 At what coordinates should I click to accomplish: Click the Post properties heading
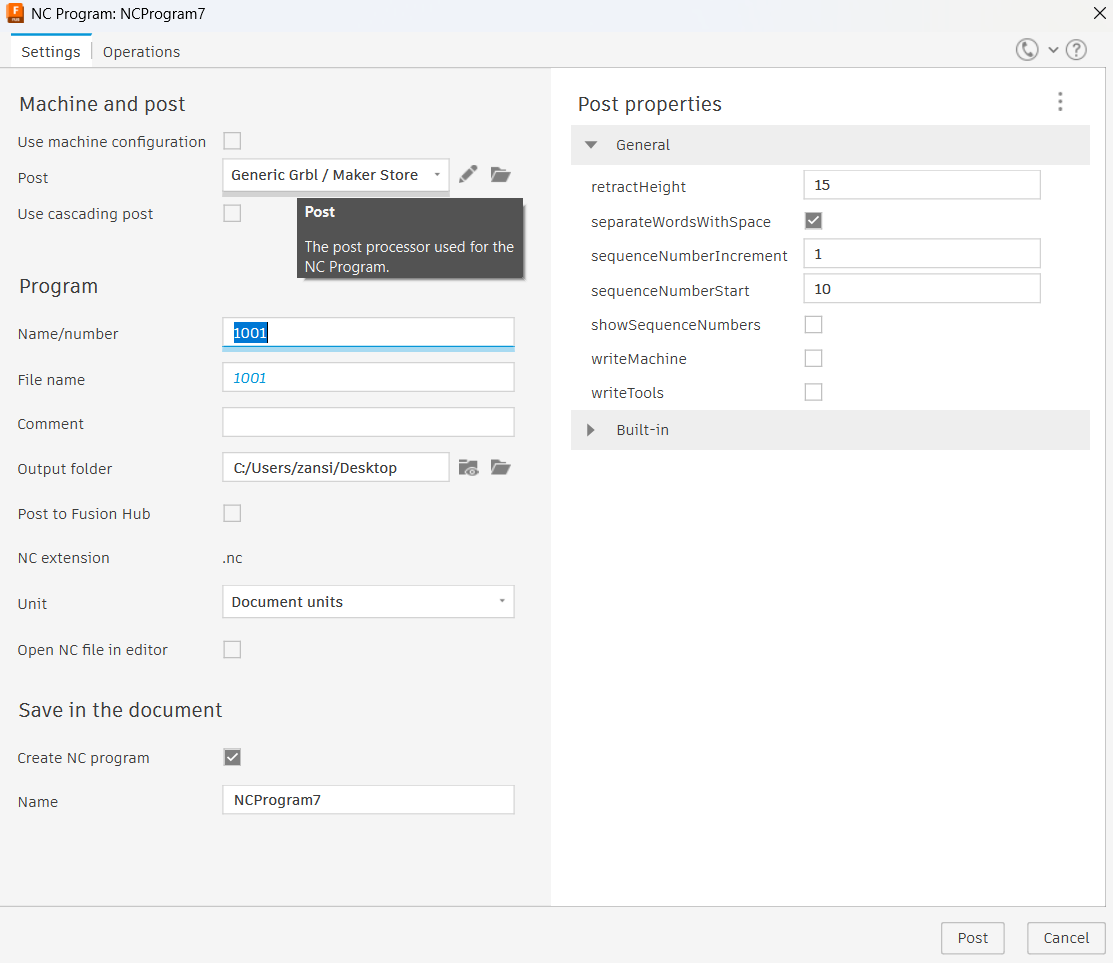(x=649, y=104)
